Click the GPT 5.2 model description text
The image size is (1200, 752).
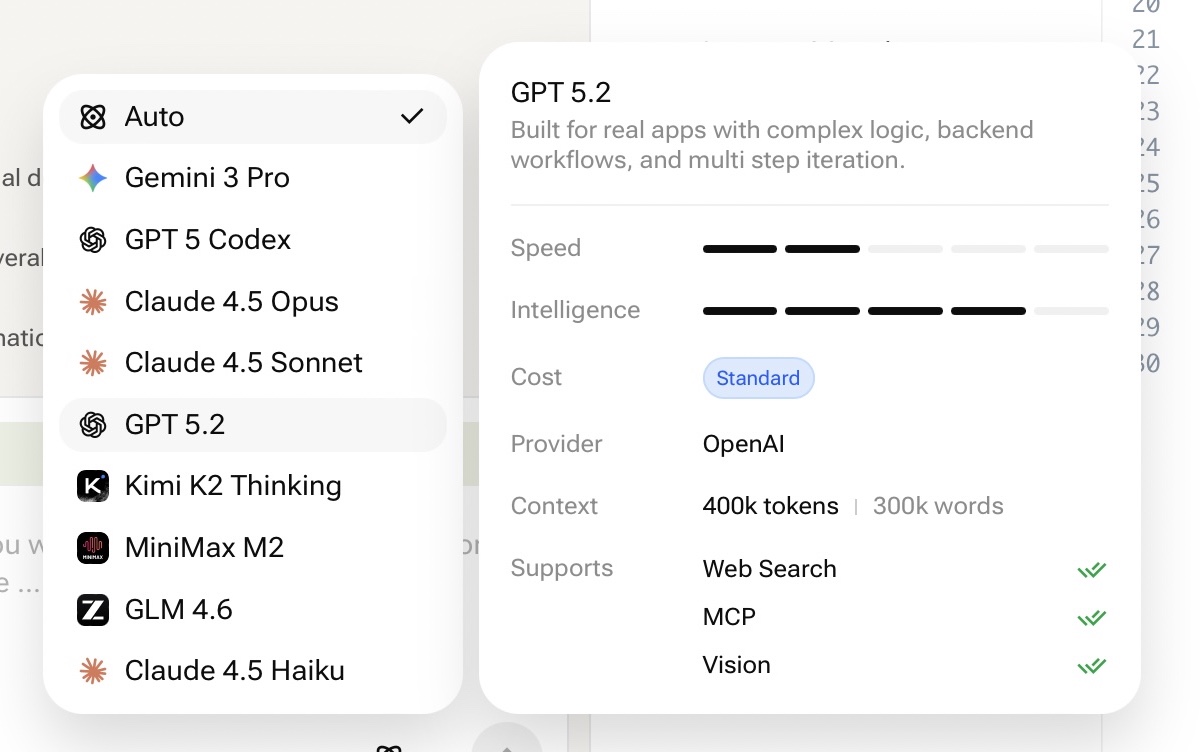pyautogui.click(x=772, y=145)
